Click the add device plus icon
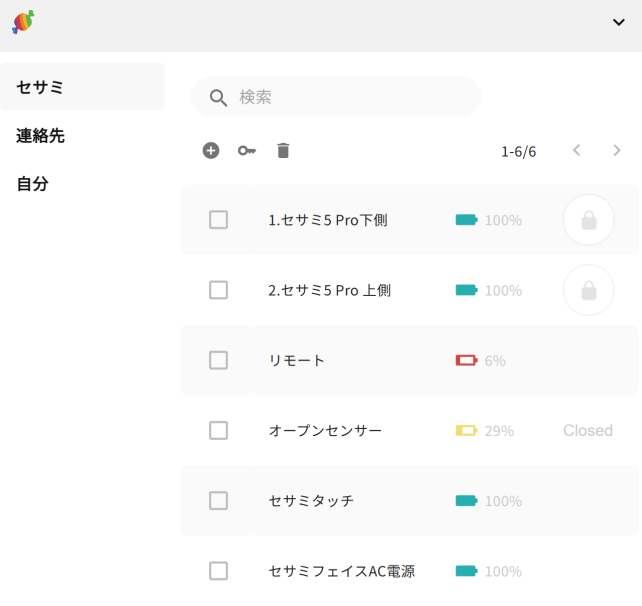Image resolution: width=642 pixels, height=606 pixels. tap(211, 151)
